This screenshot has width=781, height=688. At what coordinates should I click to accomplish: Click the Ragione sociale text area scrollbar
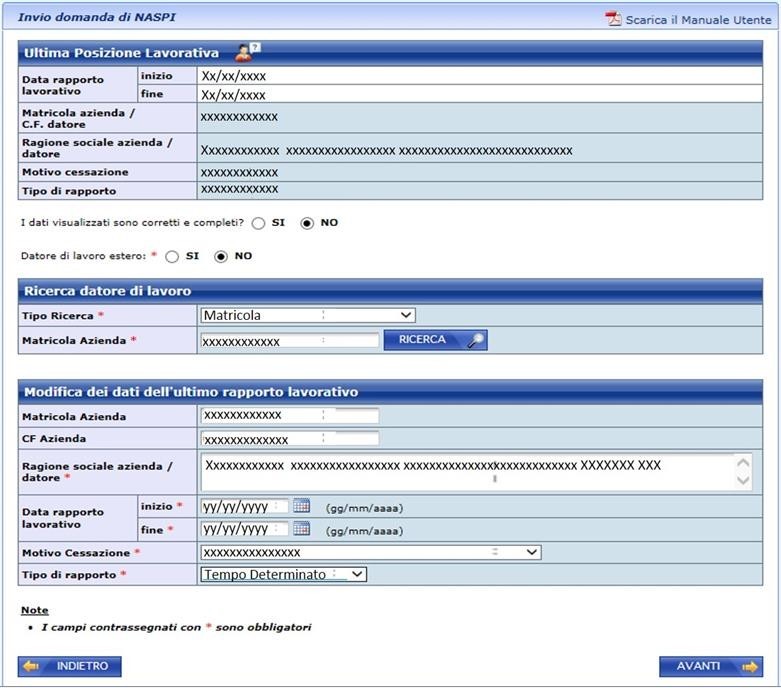coord(743,472)
